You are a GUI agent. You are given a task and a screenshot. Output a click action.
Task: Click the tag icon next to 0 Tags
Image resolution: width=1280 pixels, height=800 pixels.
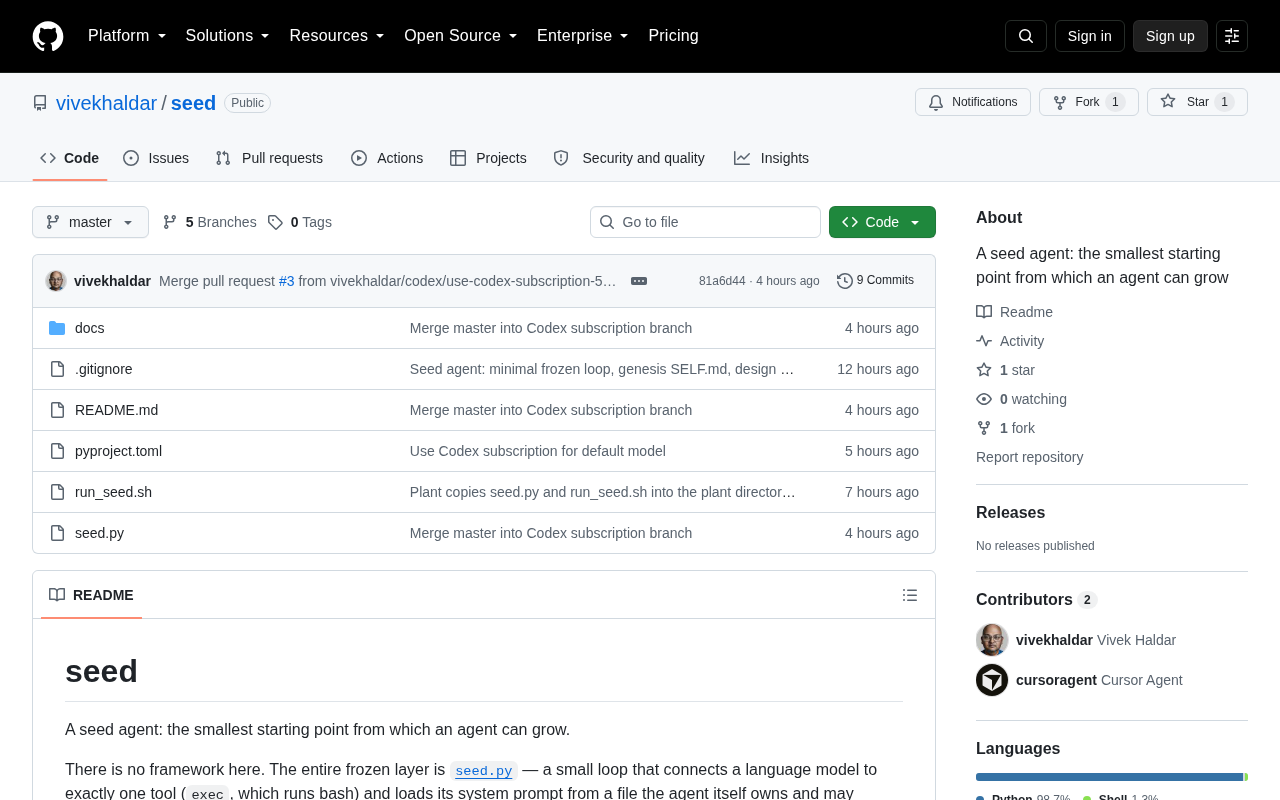(x=275, y=222)
